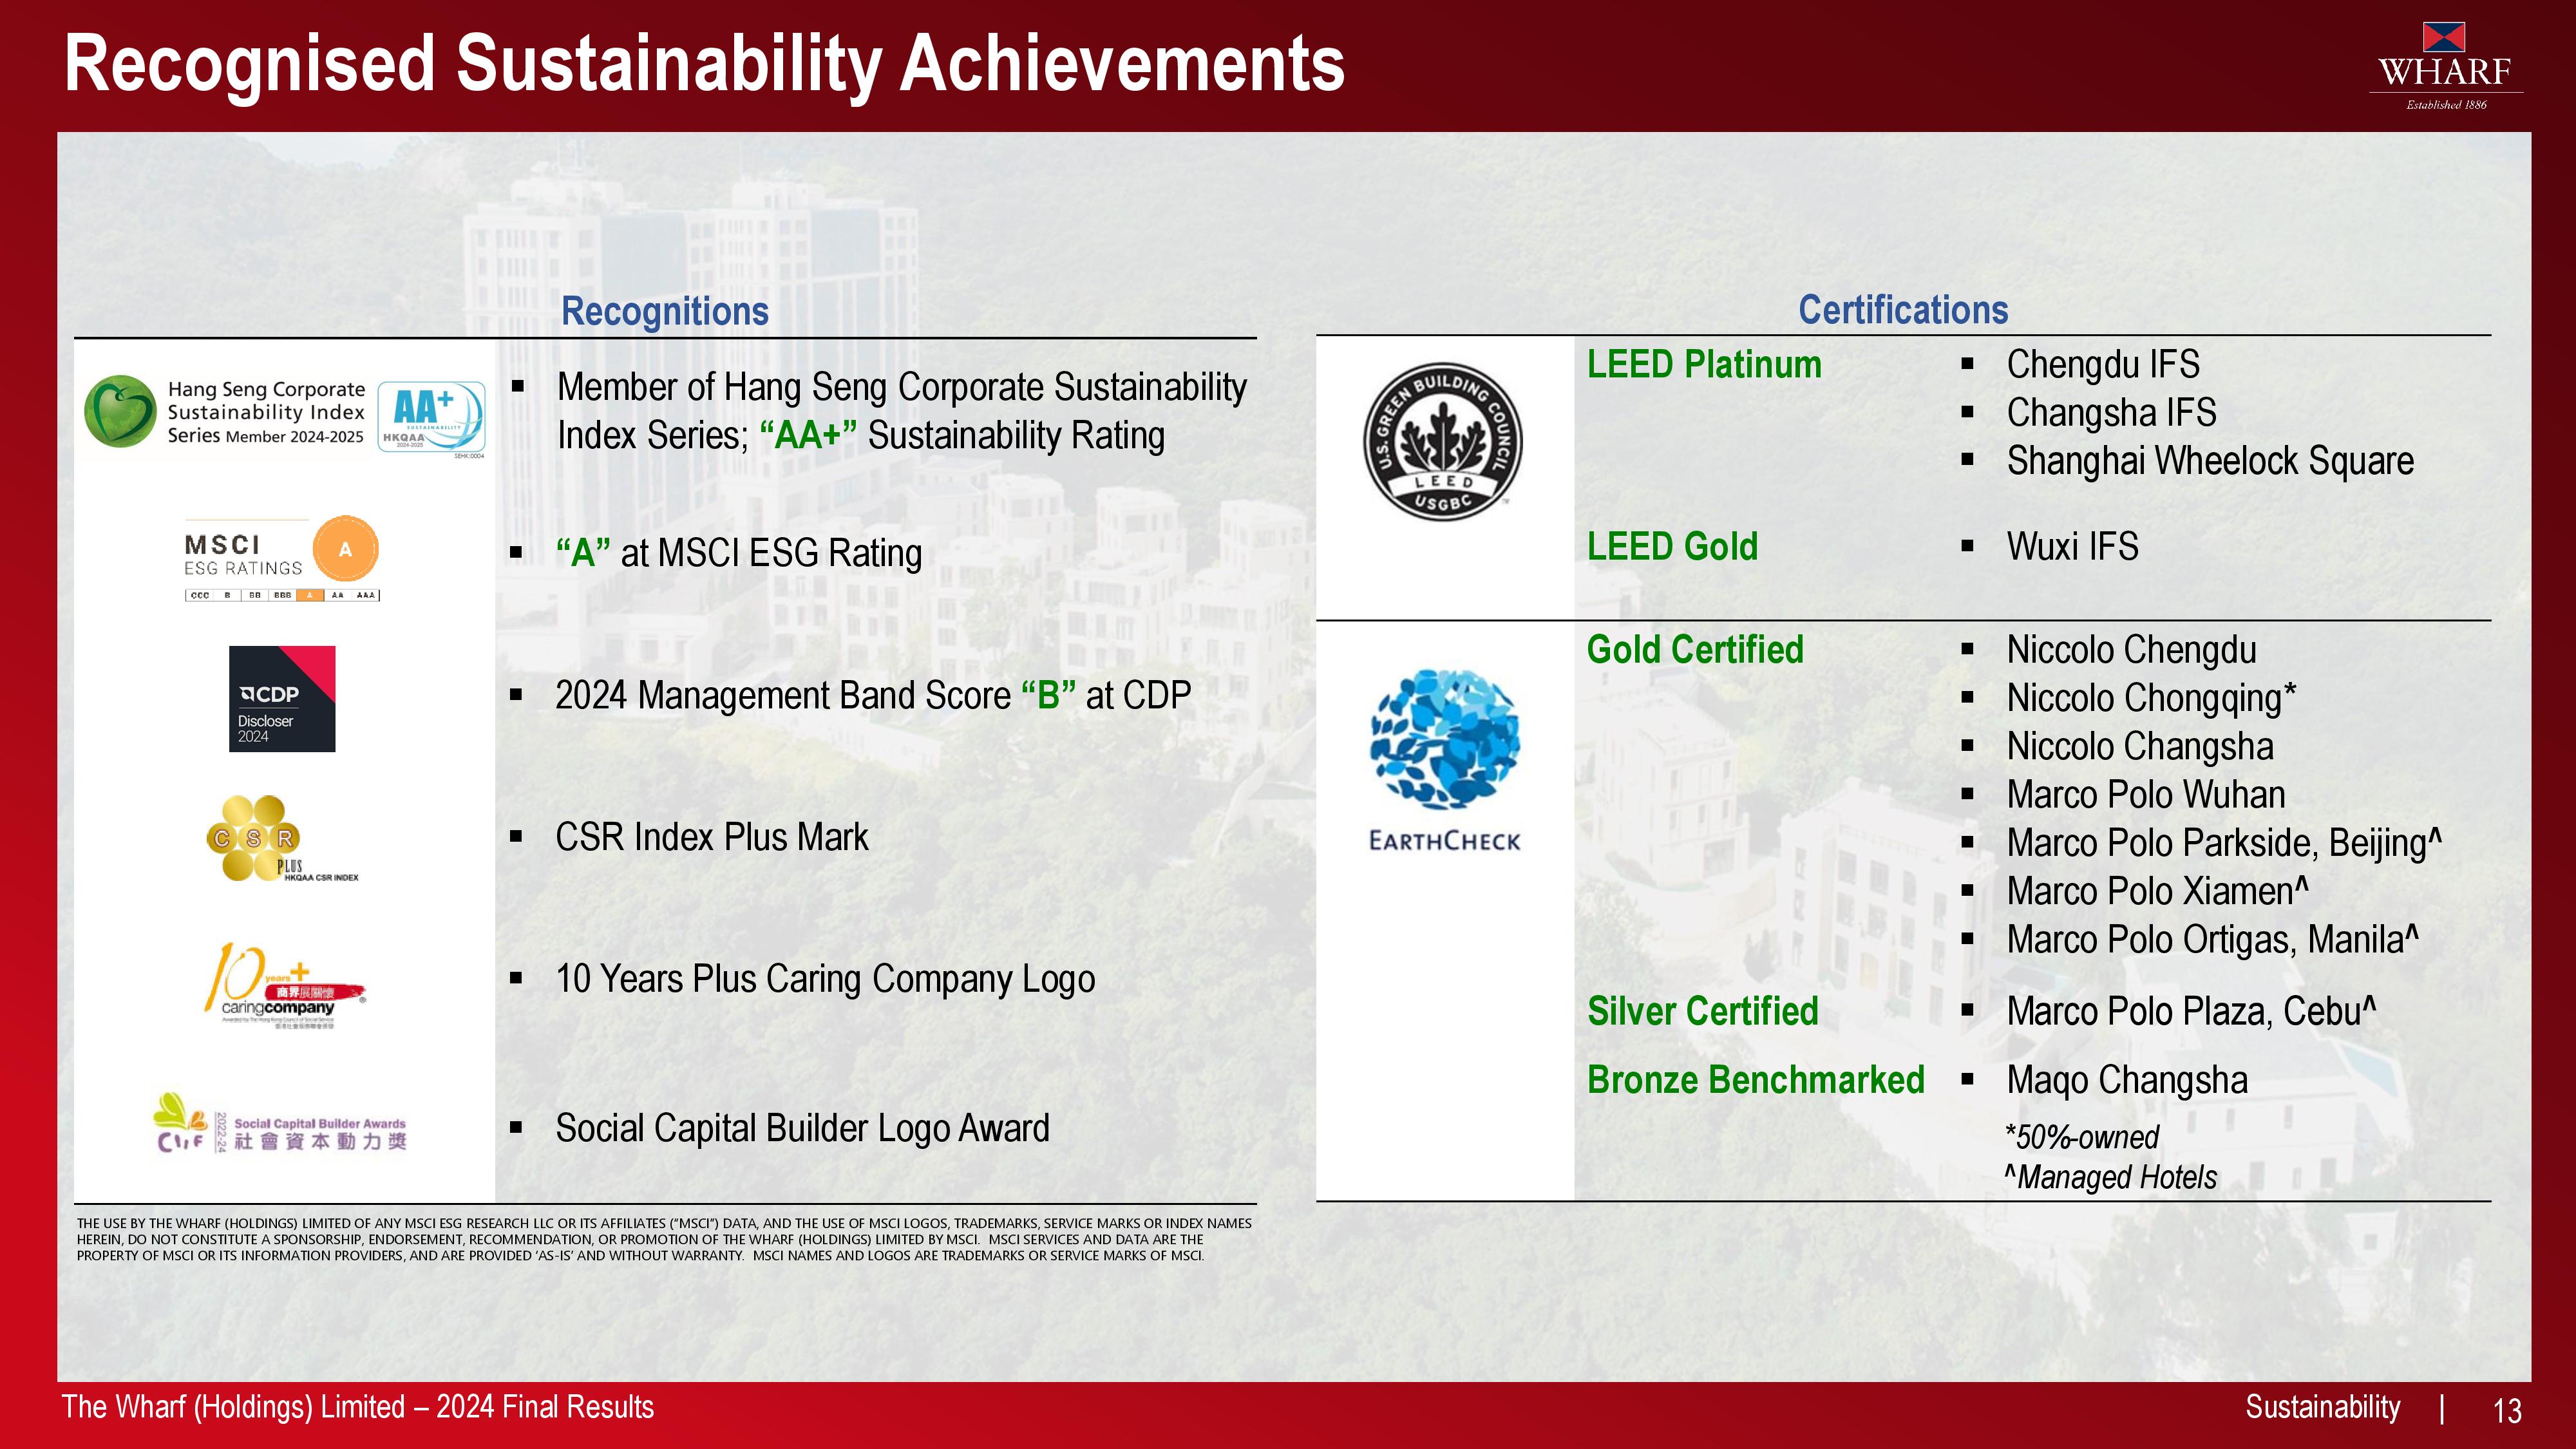Click the Silver Certified label
This screenshot has height=1449, width=2576.
pyautogui.click(x=1703, y=1011)
